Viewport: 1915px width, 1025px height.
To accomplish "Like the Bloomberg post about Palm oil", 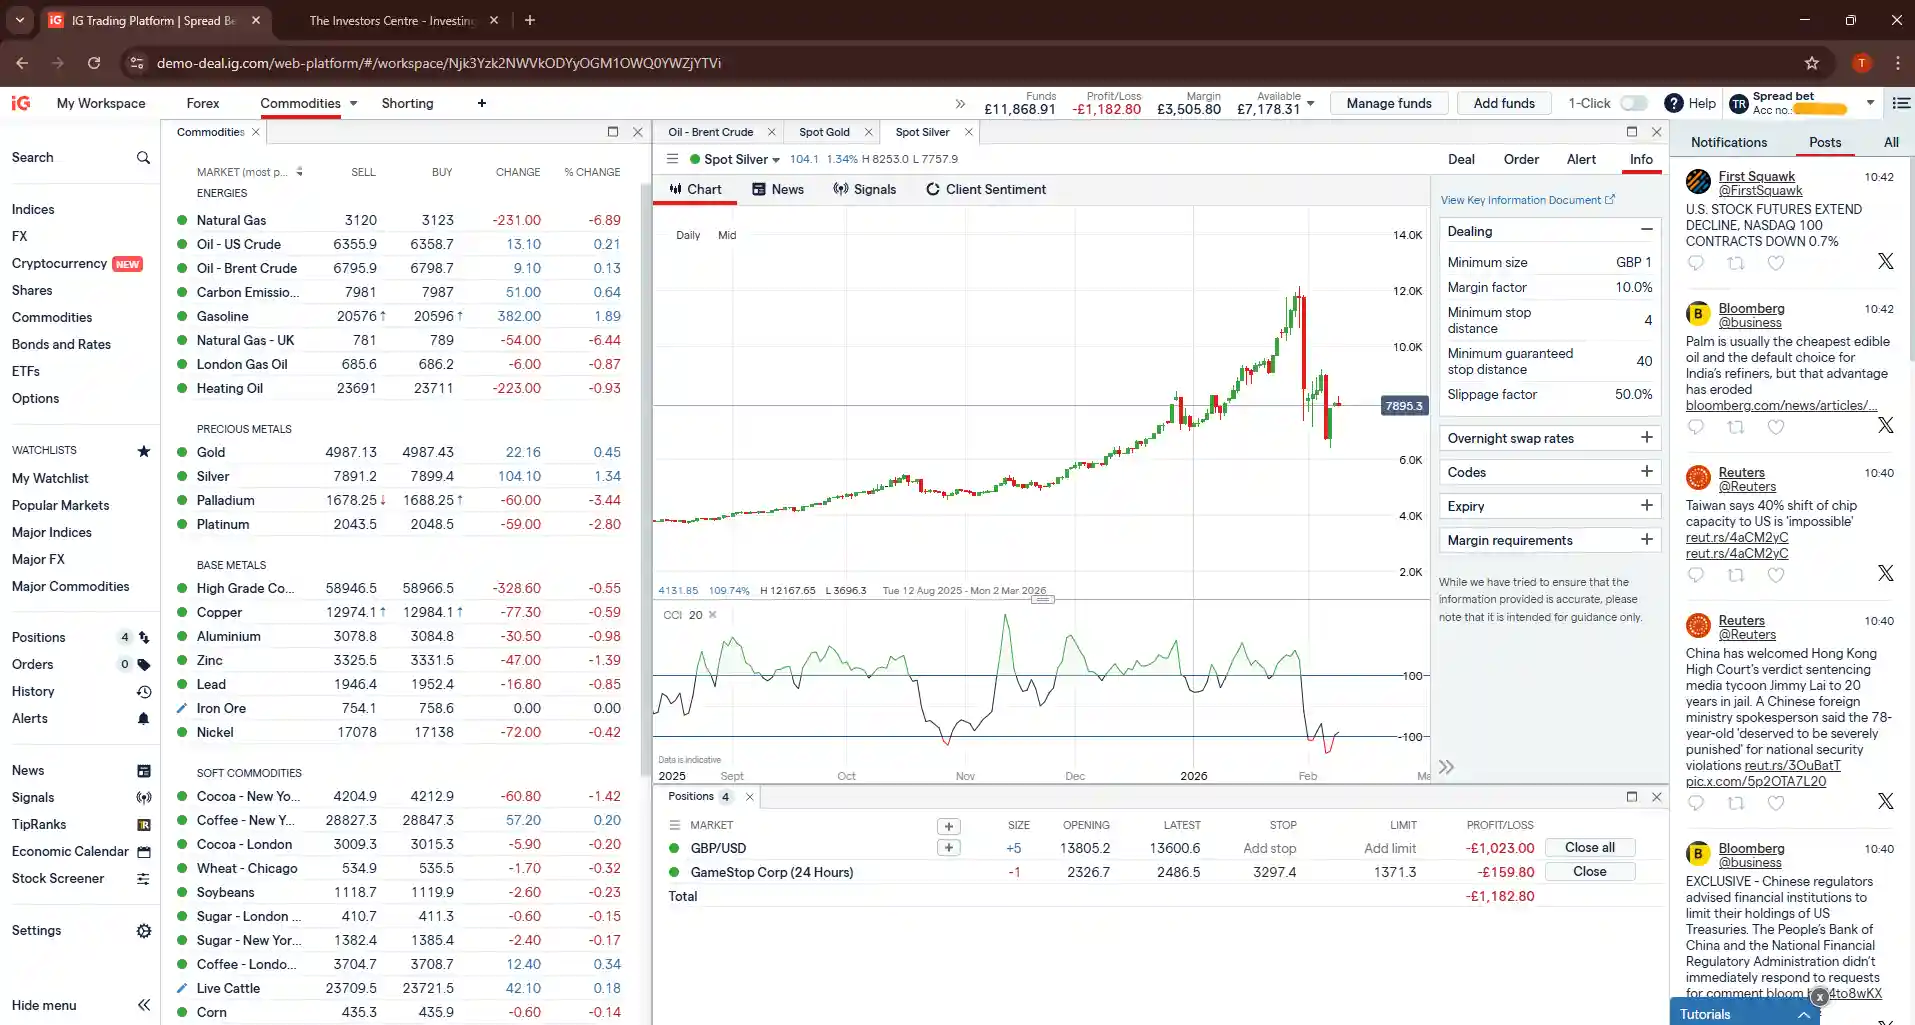I will click(1777, 427).
